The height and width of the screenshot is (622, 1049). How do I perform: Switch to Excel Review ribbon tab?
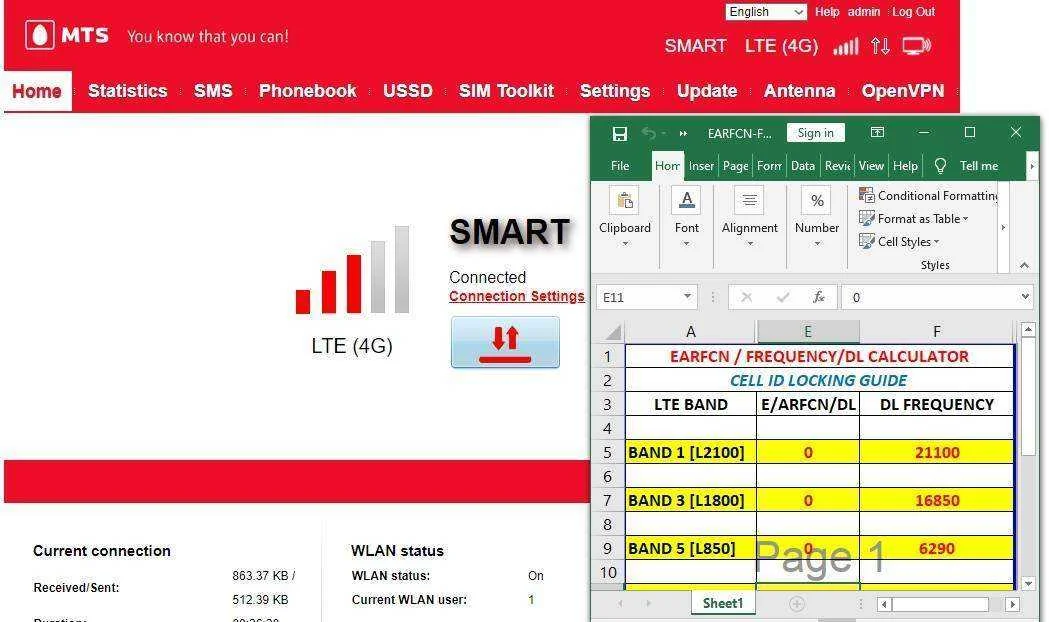pyautogui.click(x=838, y=166)
